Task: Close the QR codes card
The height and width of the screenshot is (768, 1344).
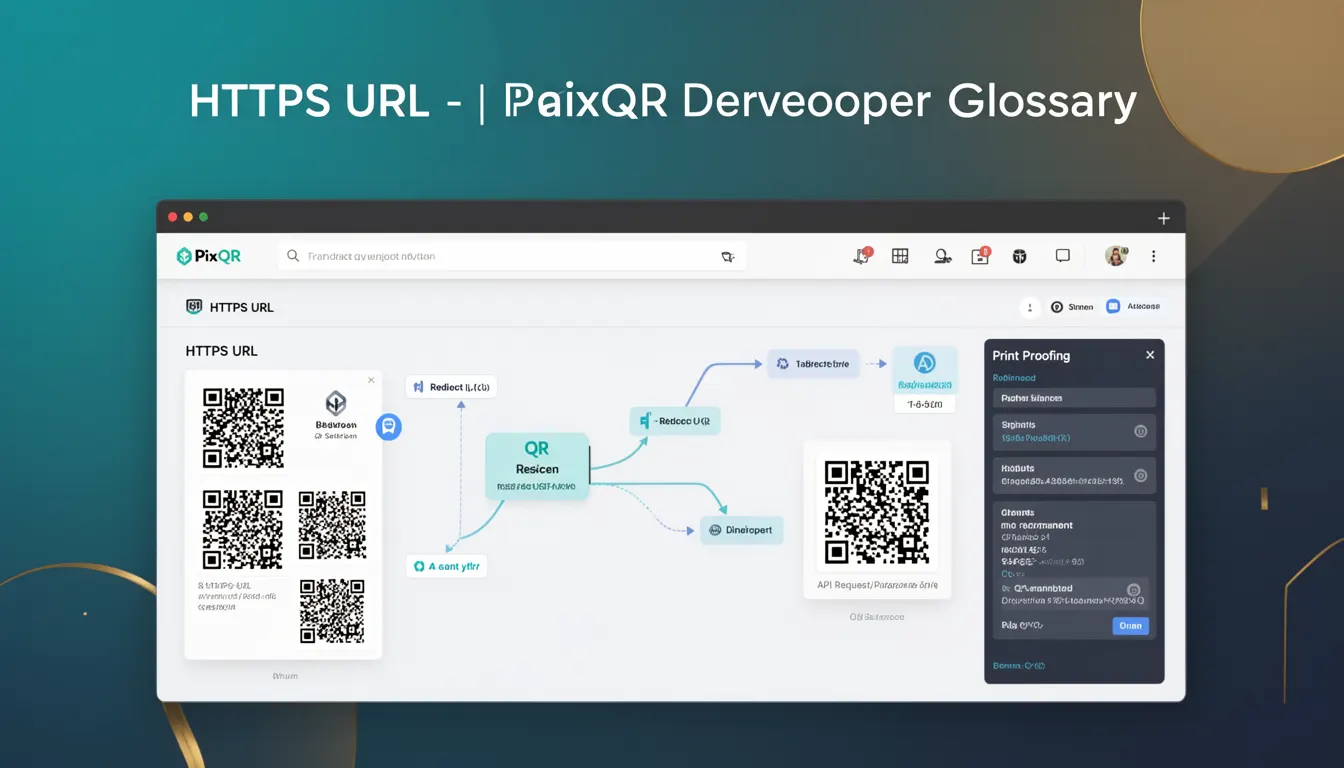Action: coord(371,380)
